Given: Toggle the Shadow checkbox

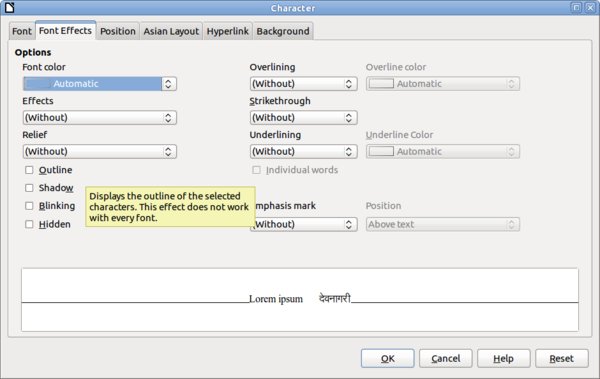Looking at the screenshot, I should [x=29, y=188].
